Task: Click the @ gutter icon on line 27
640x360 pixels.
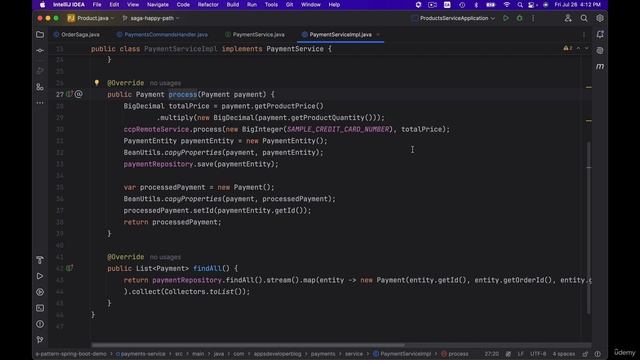Action: click(79, 94)
